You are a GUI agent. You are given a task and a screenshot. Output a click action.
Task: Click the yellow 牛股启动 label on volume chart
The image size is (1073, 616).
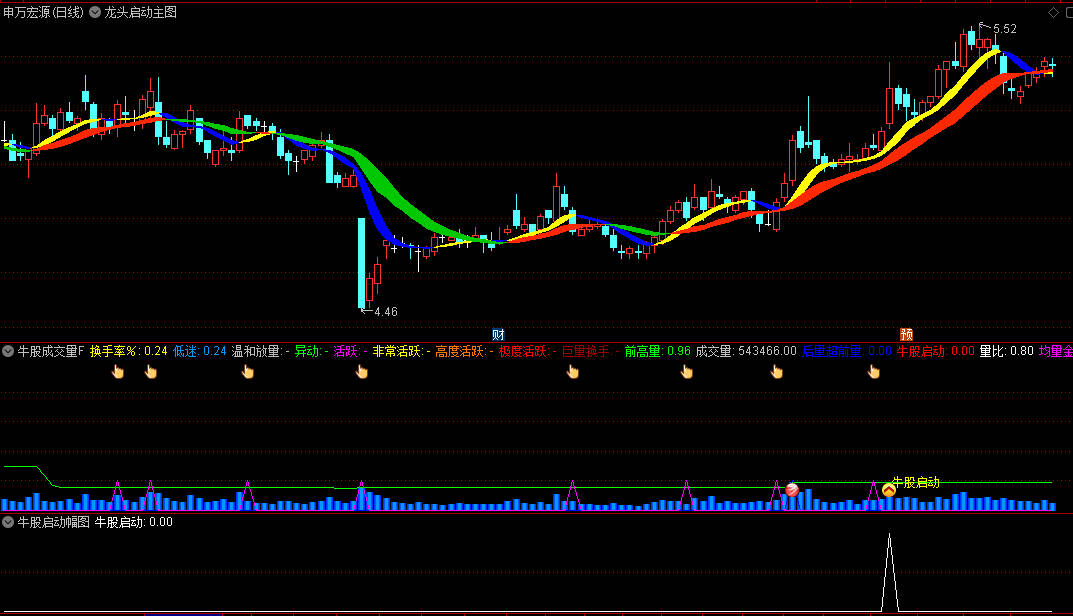click(x=916, y=483)
